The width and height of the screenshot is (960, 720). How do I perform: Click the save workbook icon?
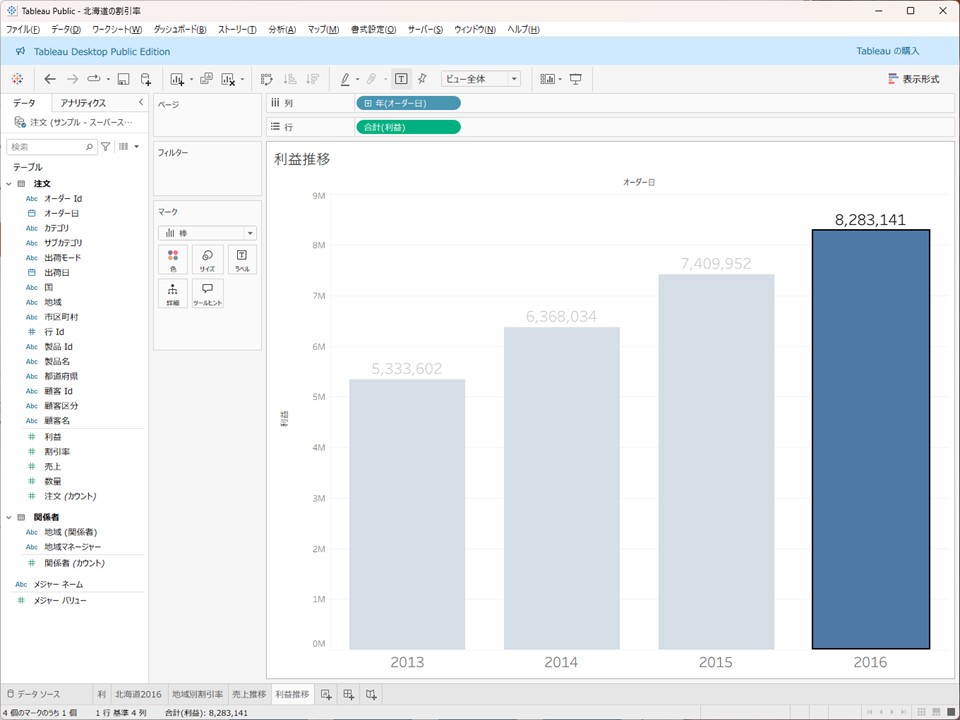pos(123,79)
